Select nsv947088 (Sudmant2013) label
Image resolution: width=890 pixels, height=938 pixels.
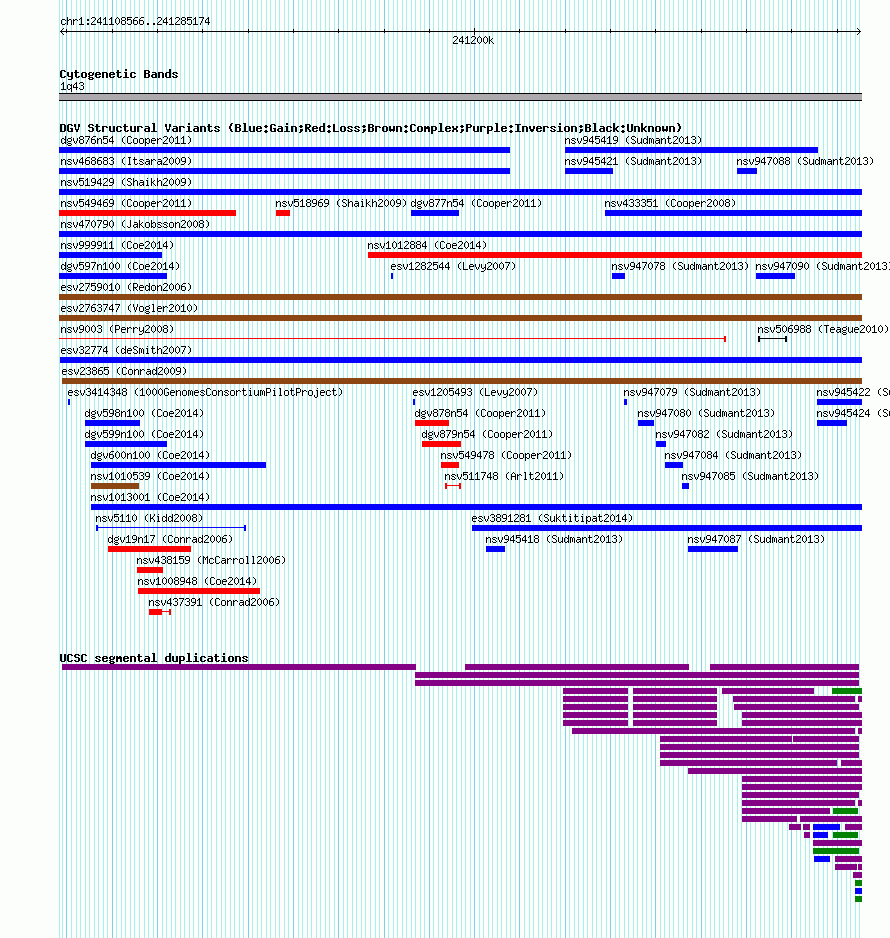pos(805,161)
